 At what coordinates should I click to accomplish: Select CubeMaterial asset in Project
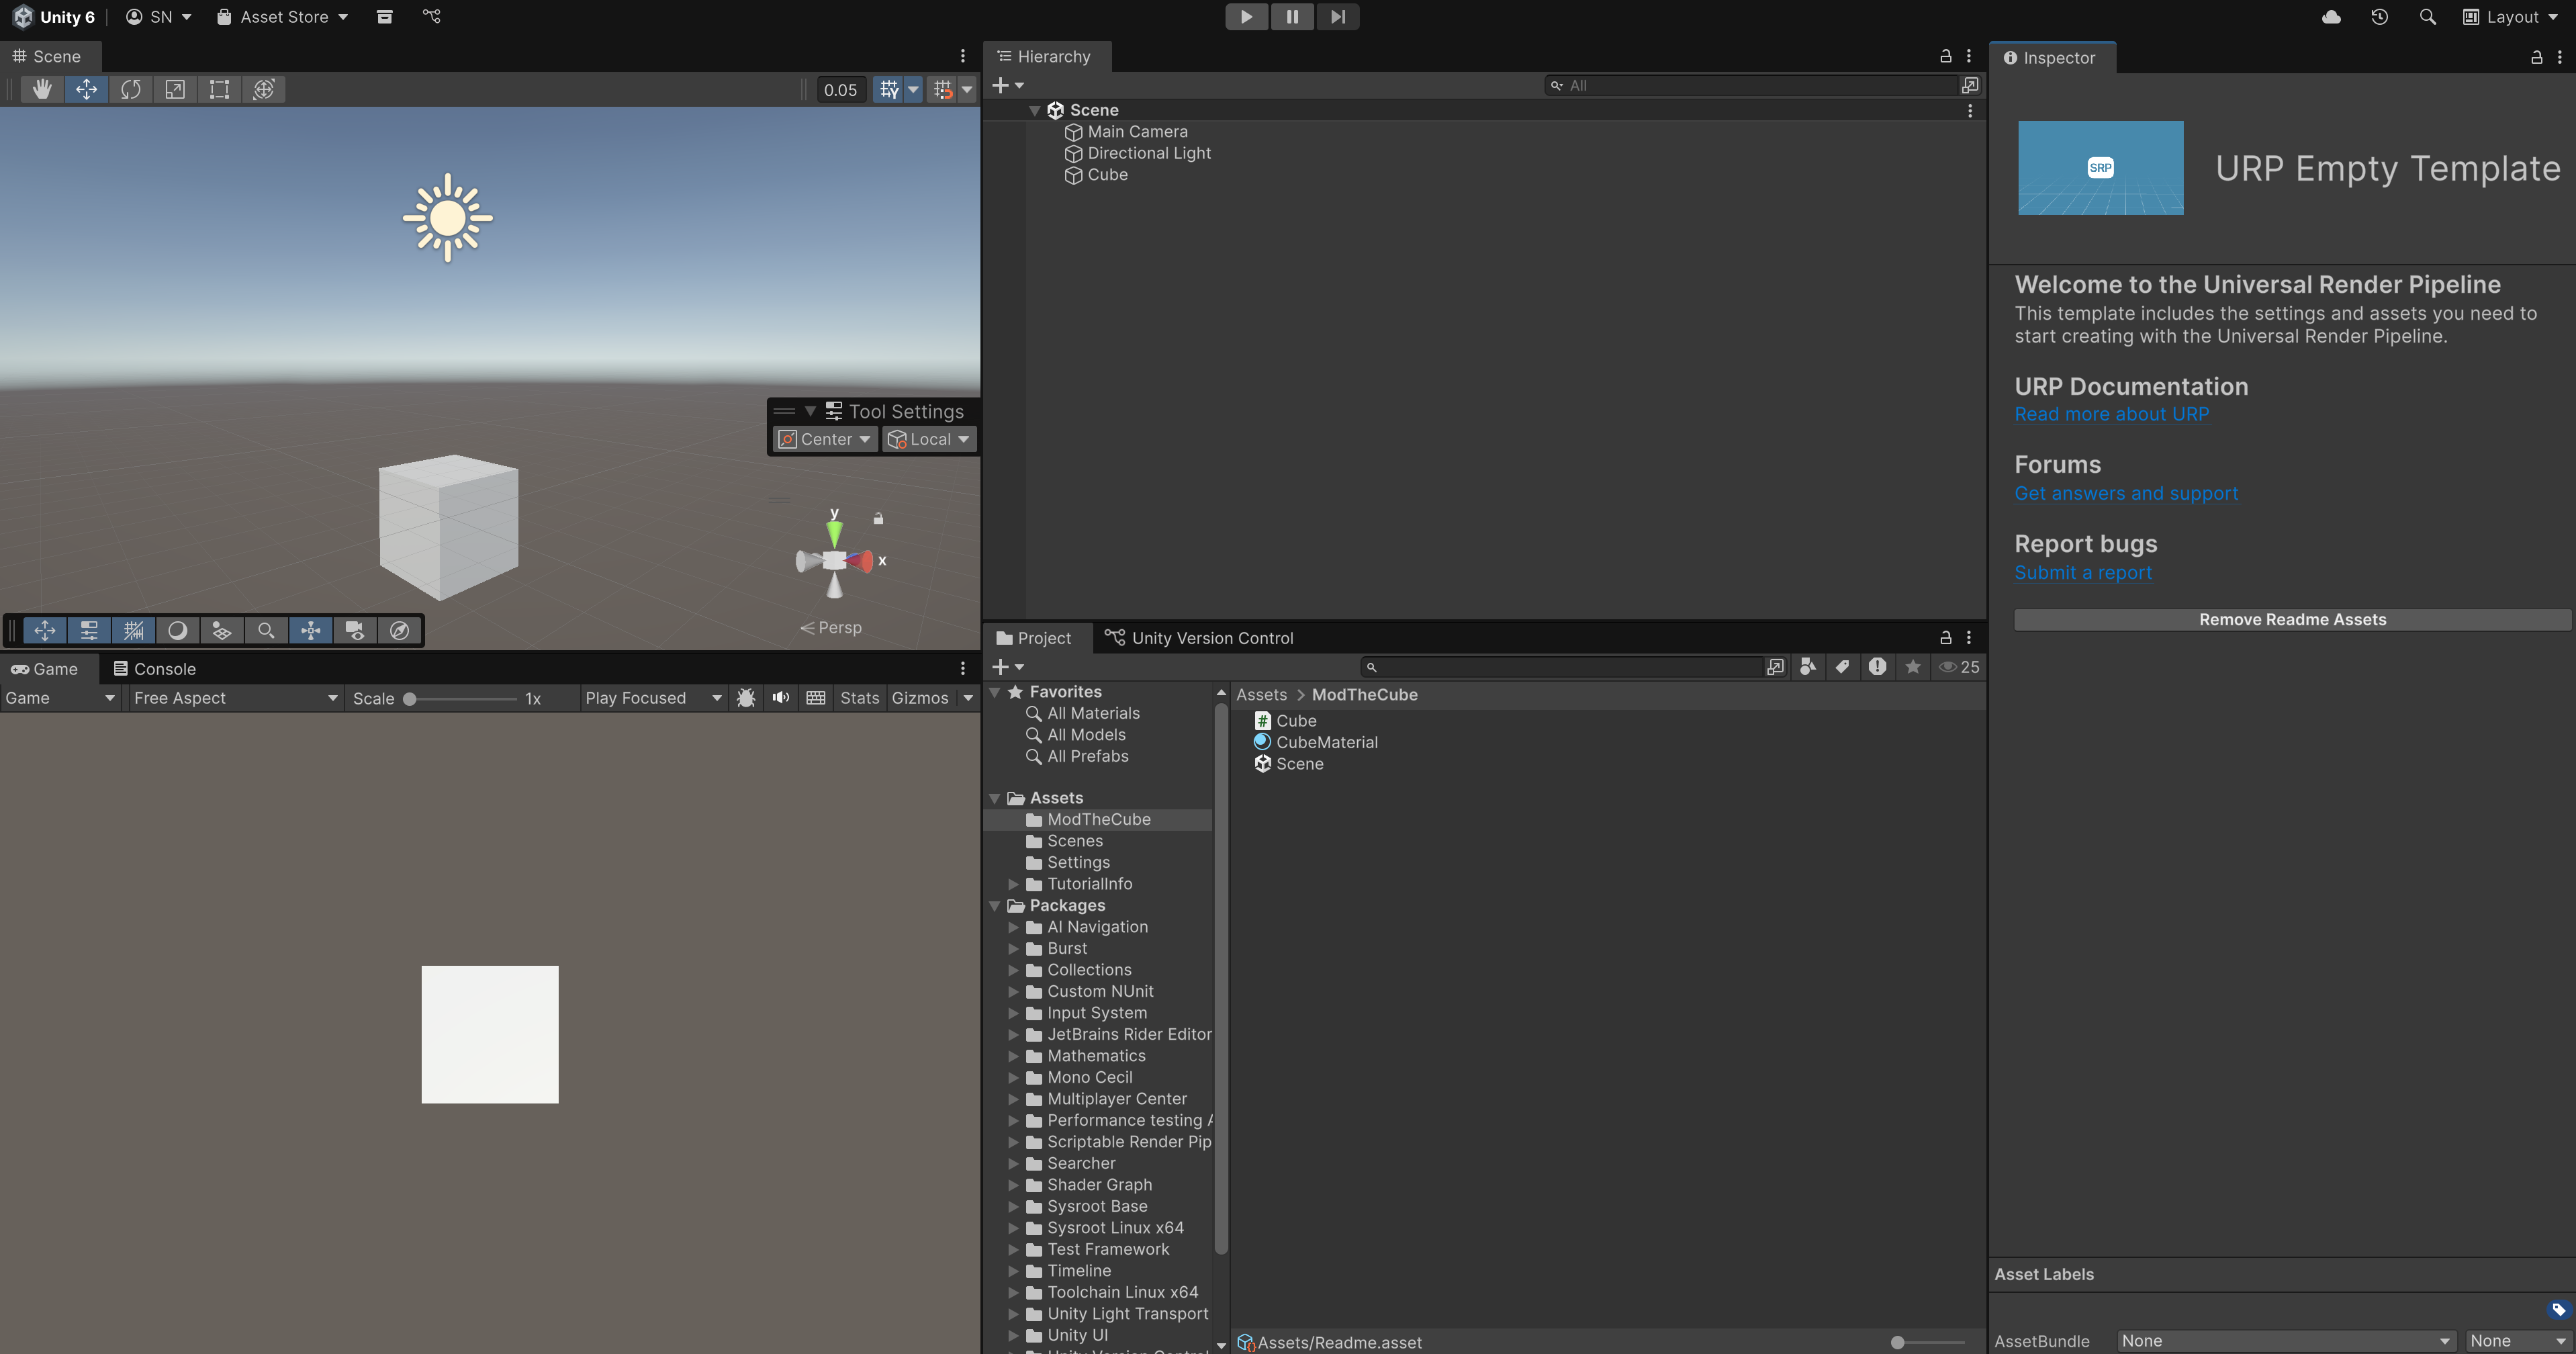(1326, 742)
